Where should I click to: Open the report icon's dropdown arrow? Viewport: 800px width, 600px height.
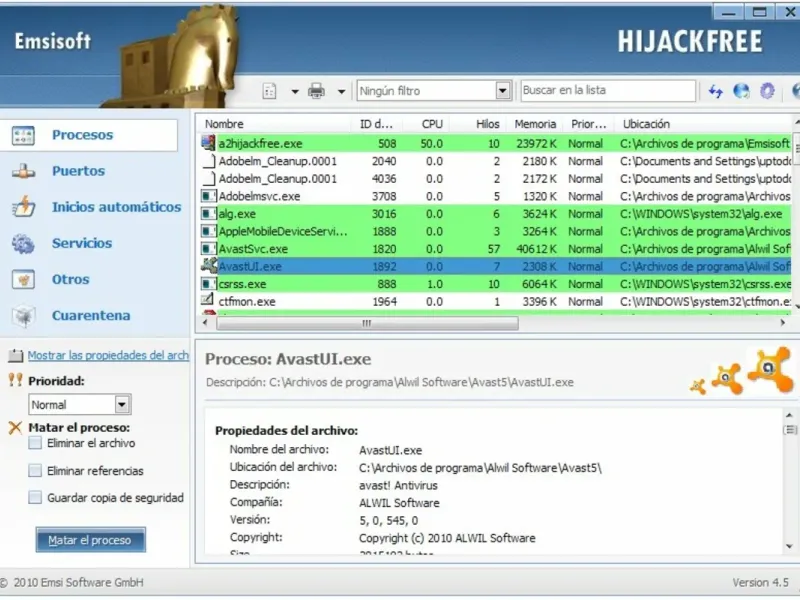pos(295,92)
